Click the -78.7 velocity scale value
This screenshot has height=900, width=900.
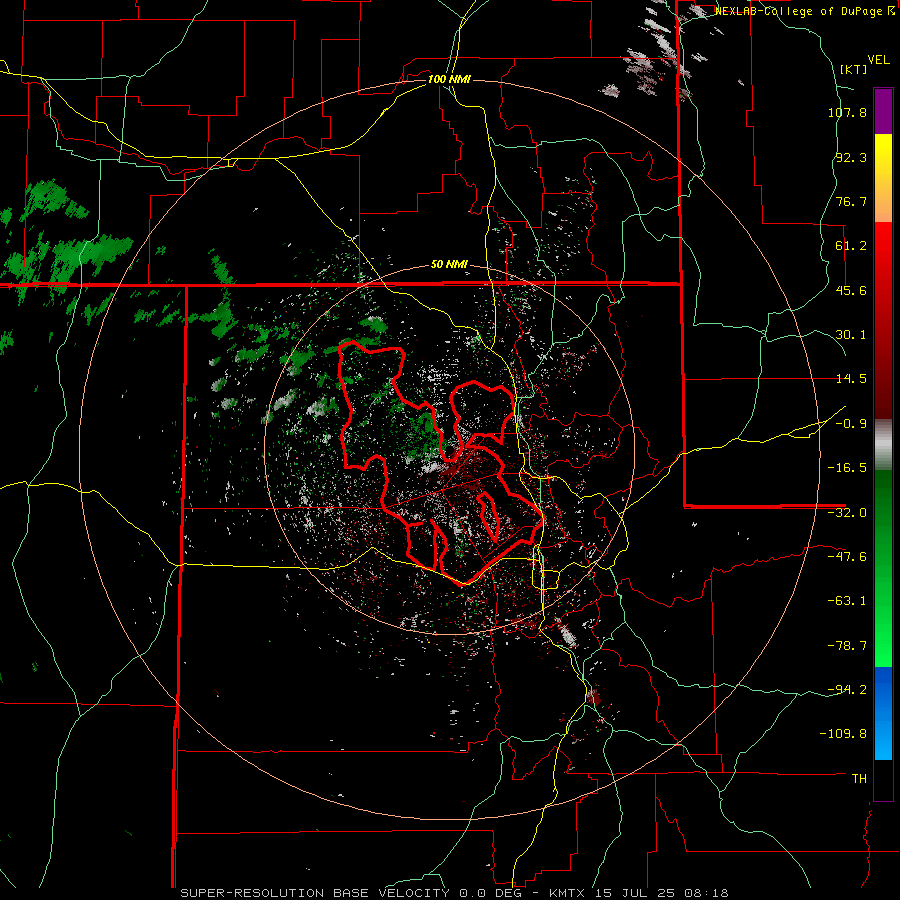(847, 646)
